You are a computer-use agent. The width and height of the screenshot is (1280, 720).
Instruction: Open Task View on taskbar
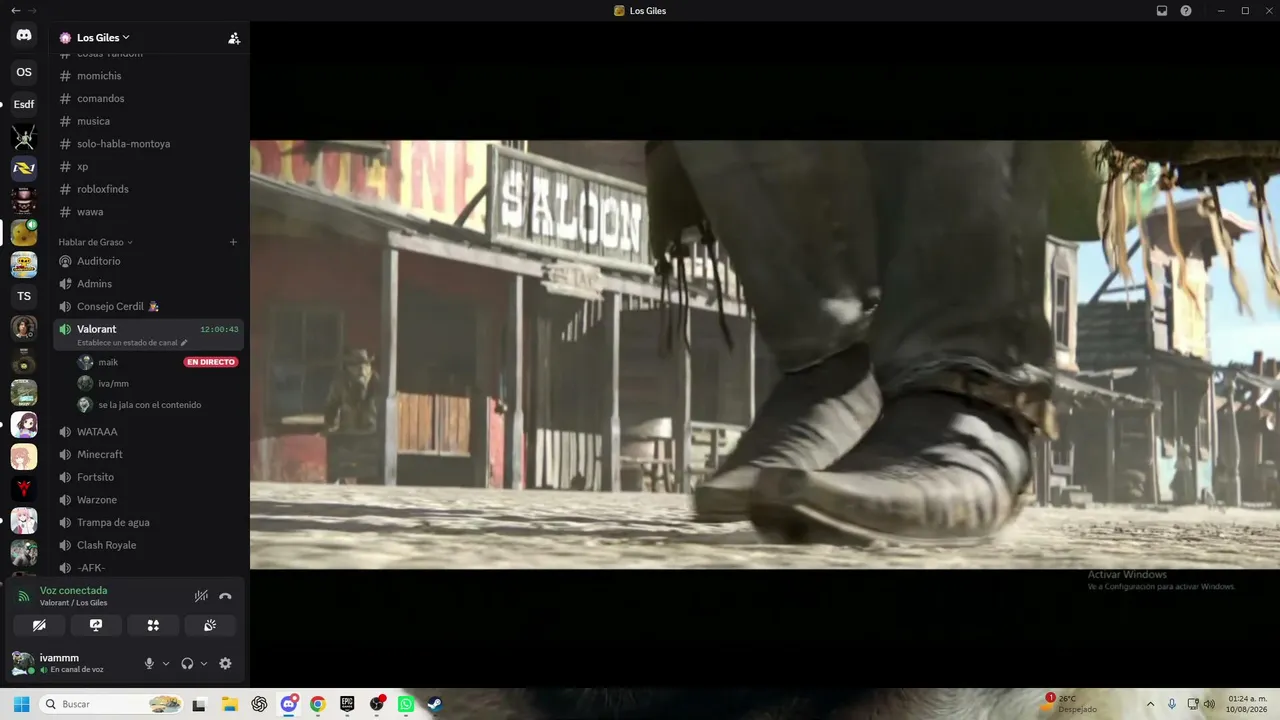click(199, 704)
